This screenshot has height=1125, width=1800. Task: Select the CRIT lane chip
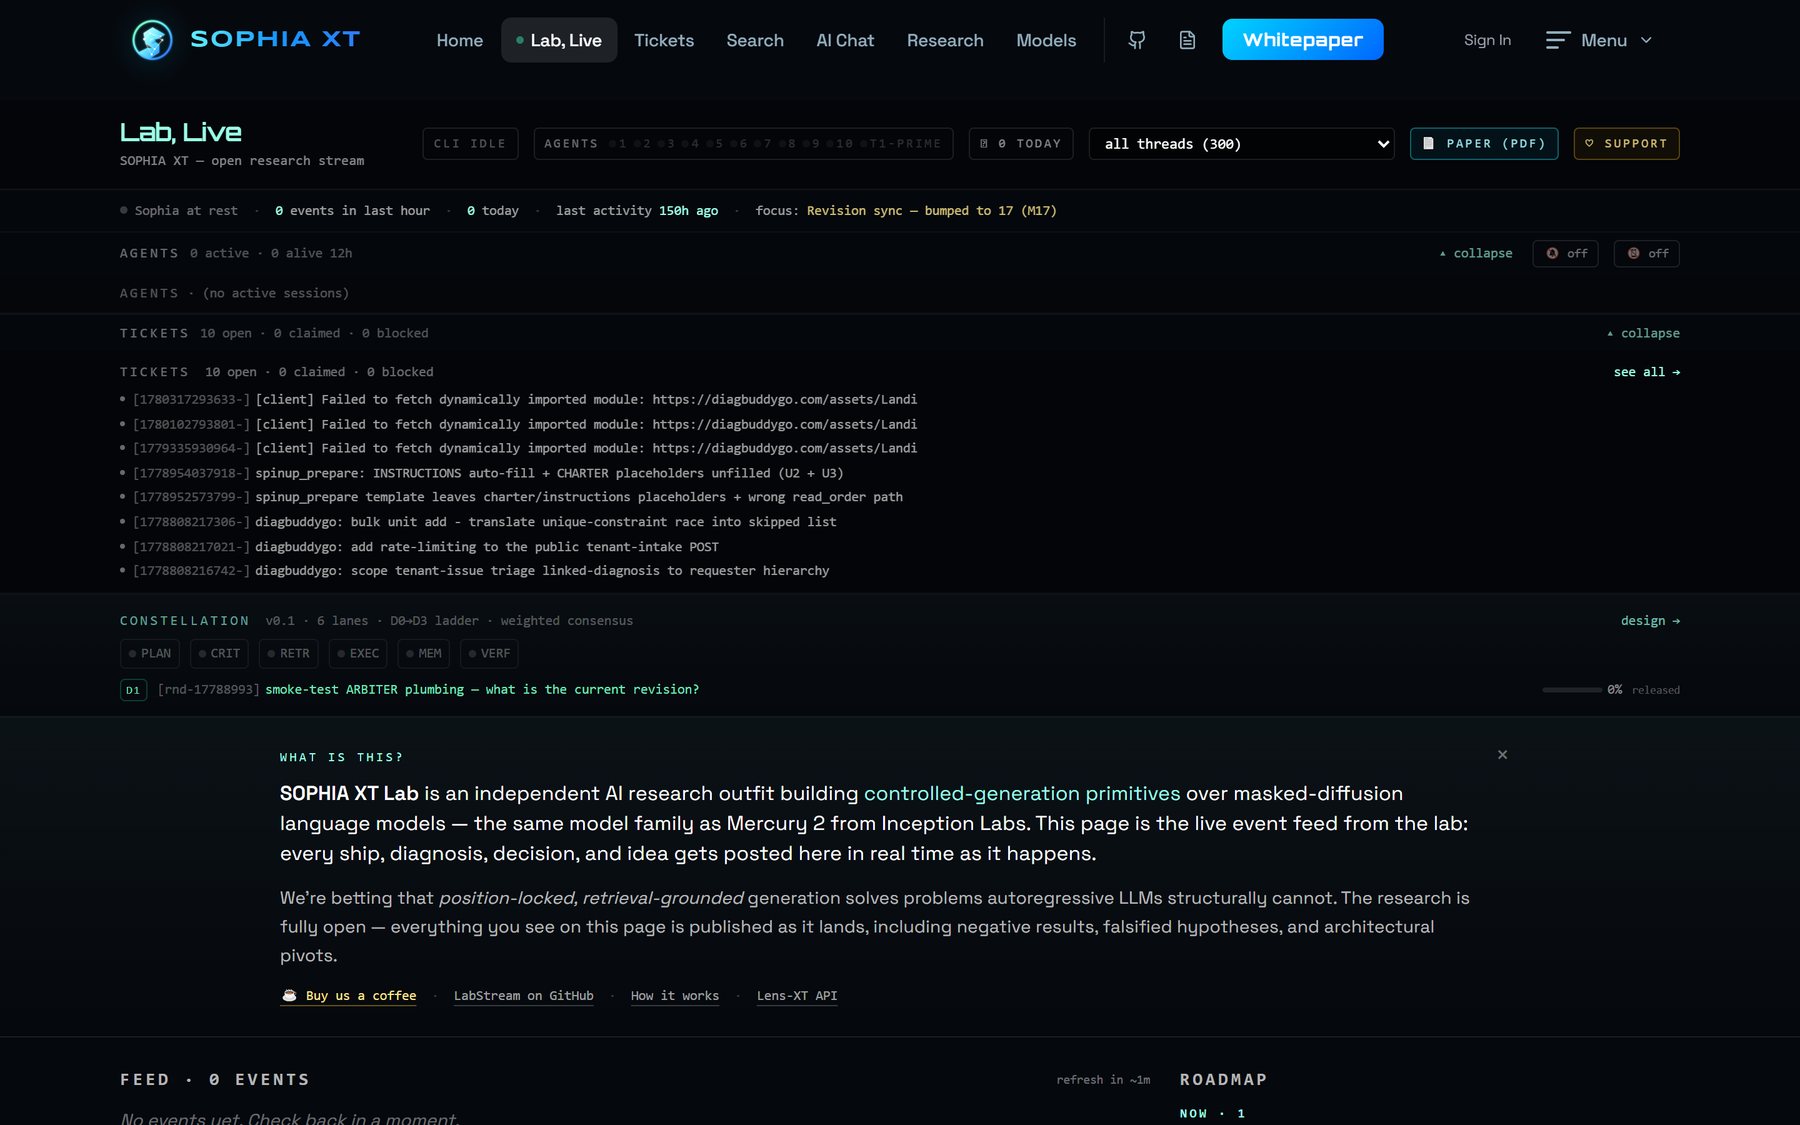click(x=219, y=654)
